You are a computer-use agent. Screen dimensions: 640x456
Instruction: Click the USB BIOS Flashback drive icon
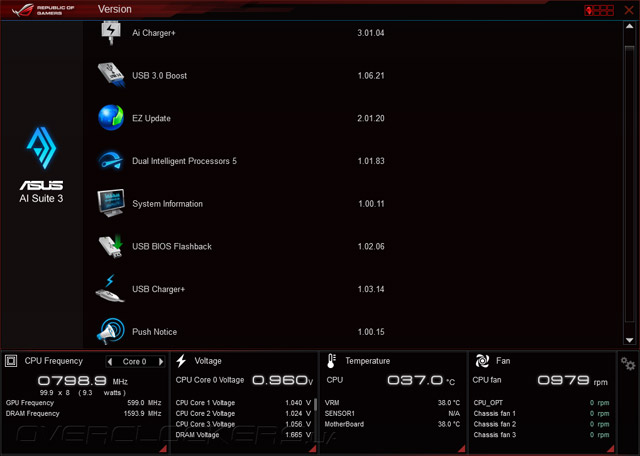coord(111,246)
